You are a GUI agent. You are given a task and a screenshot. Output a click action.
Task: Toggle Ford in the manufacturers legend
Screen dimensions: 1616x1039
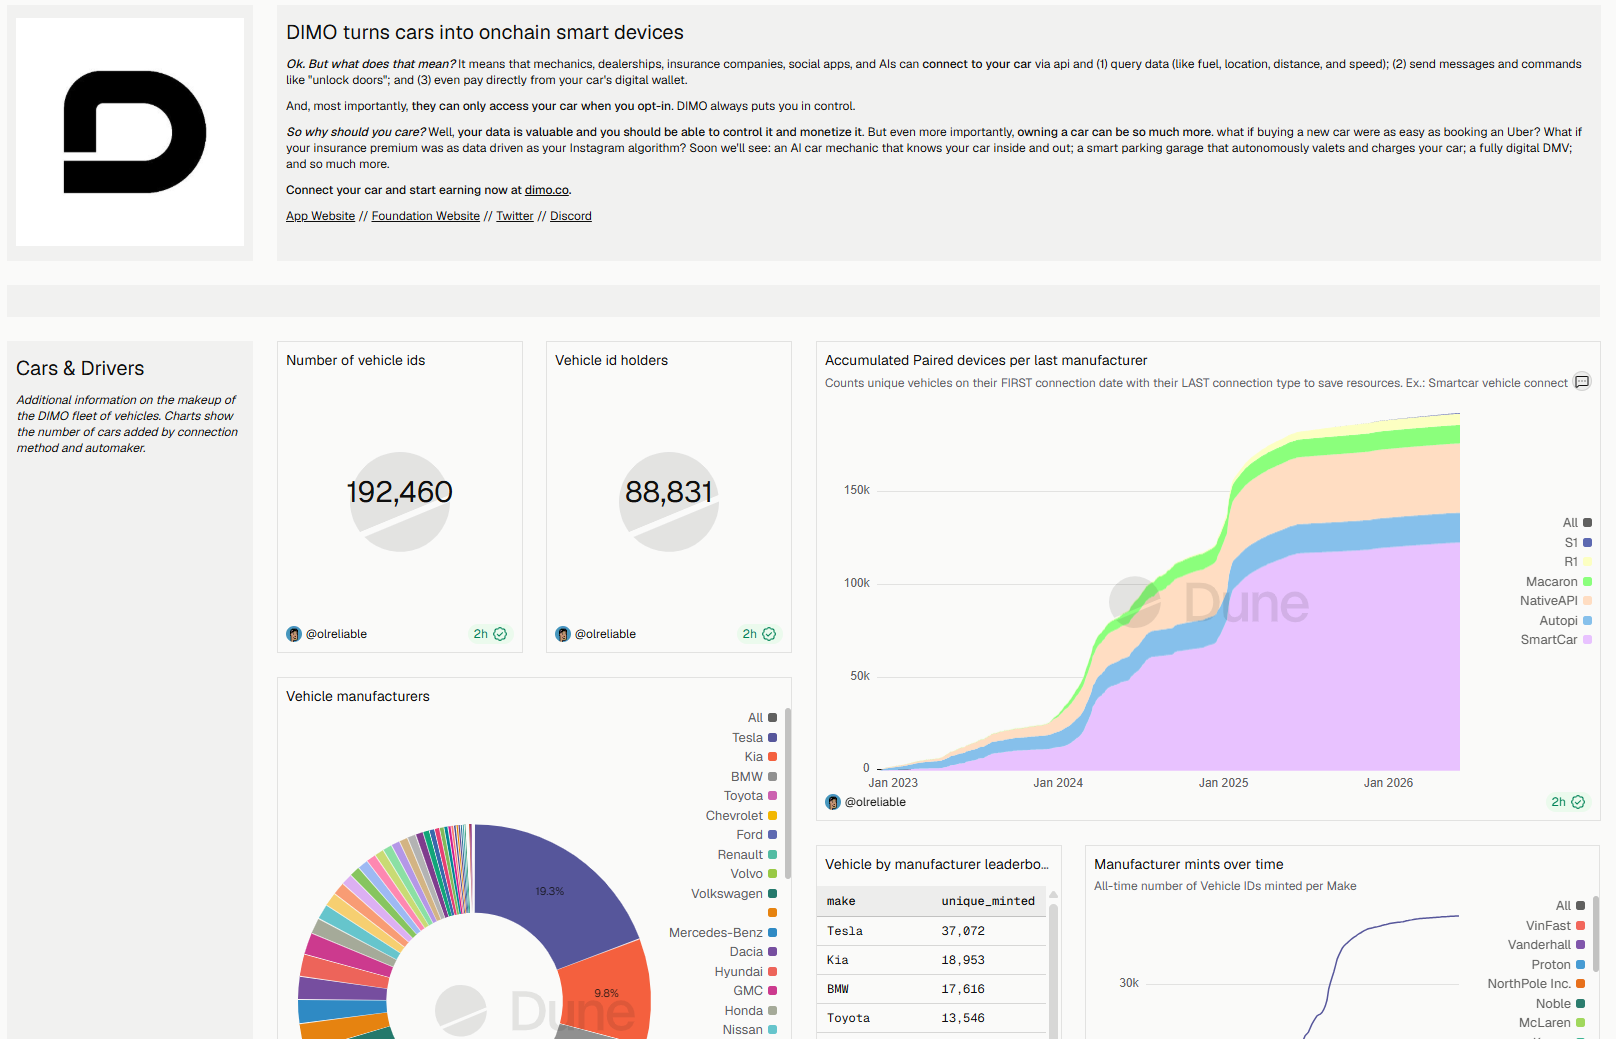click(756, 835)
